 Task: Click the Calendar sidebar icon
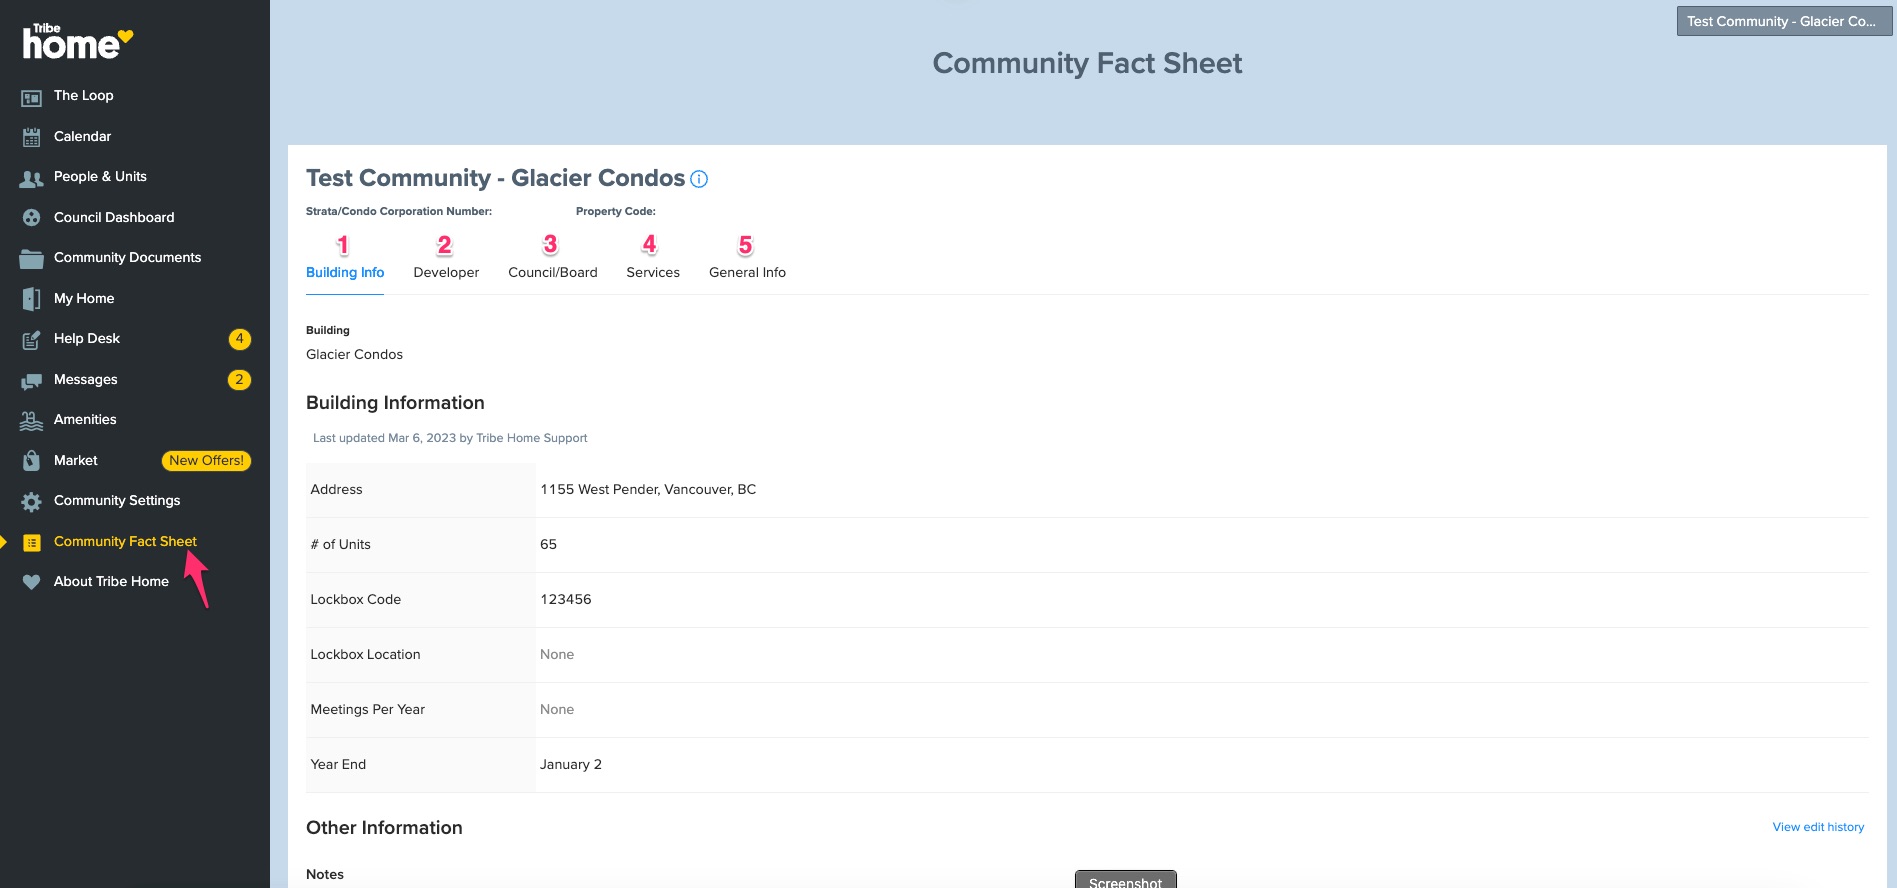click(32, 137)
